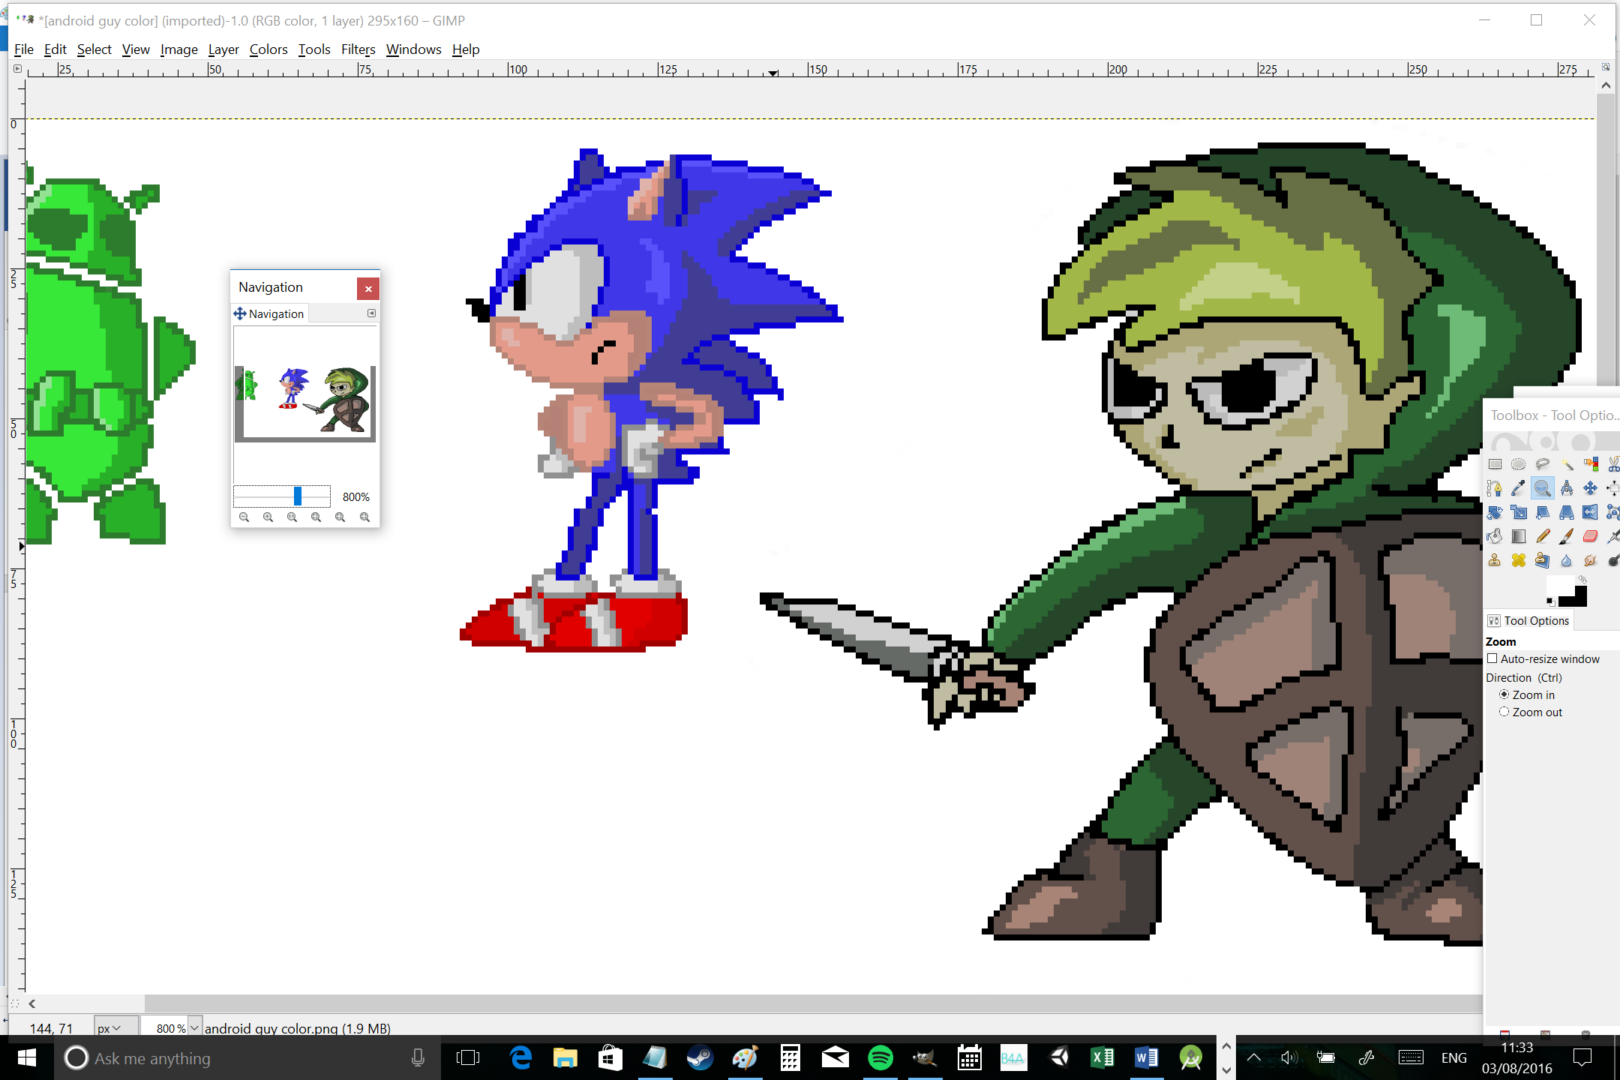Pick the Paths tool

click(1494, 488)
